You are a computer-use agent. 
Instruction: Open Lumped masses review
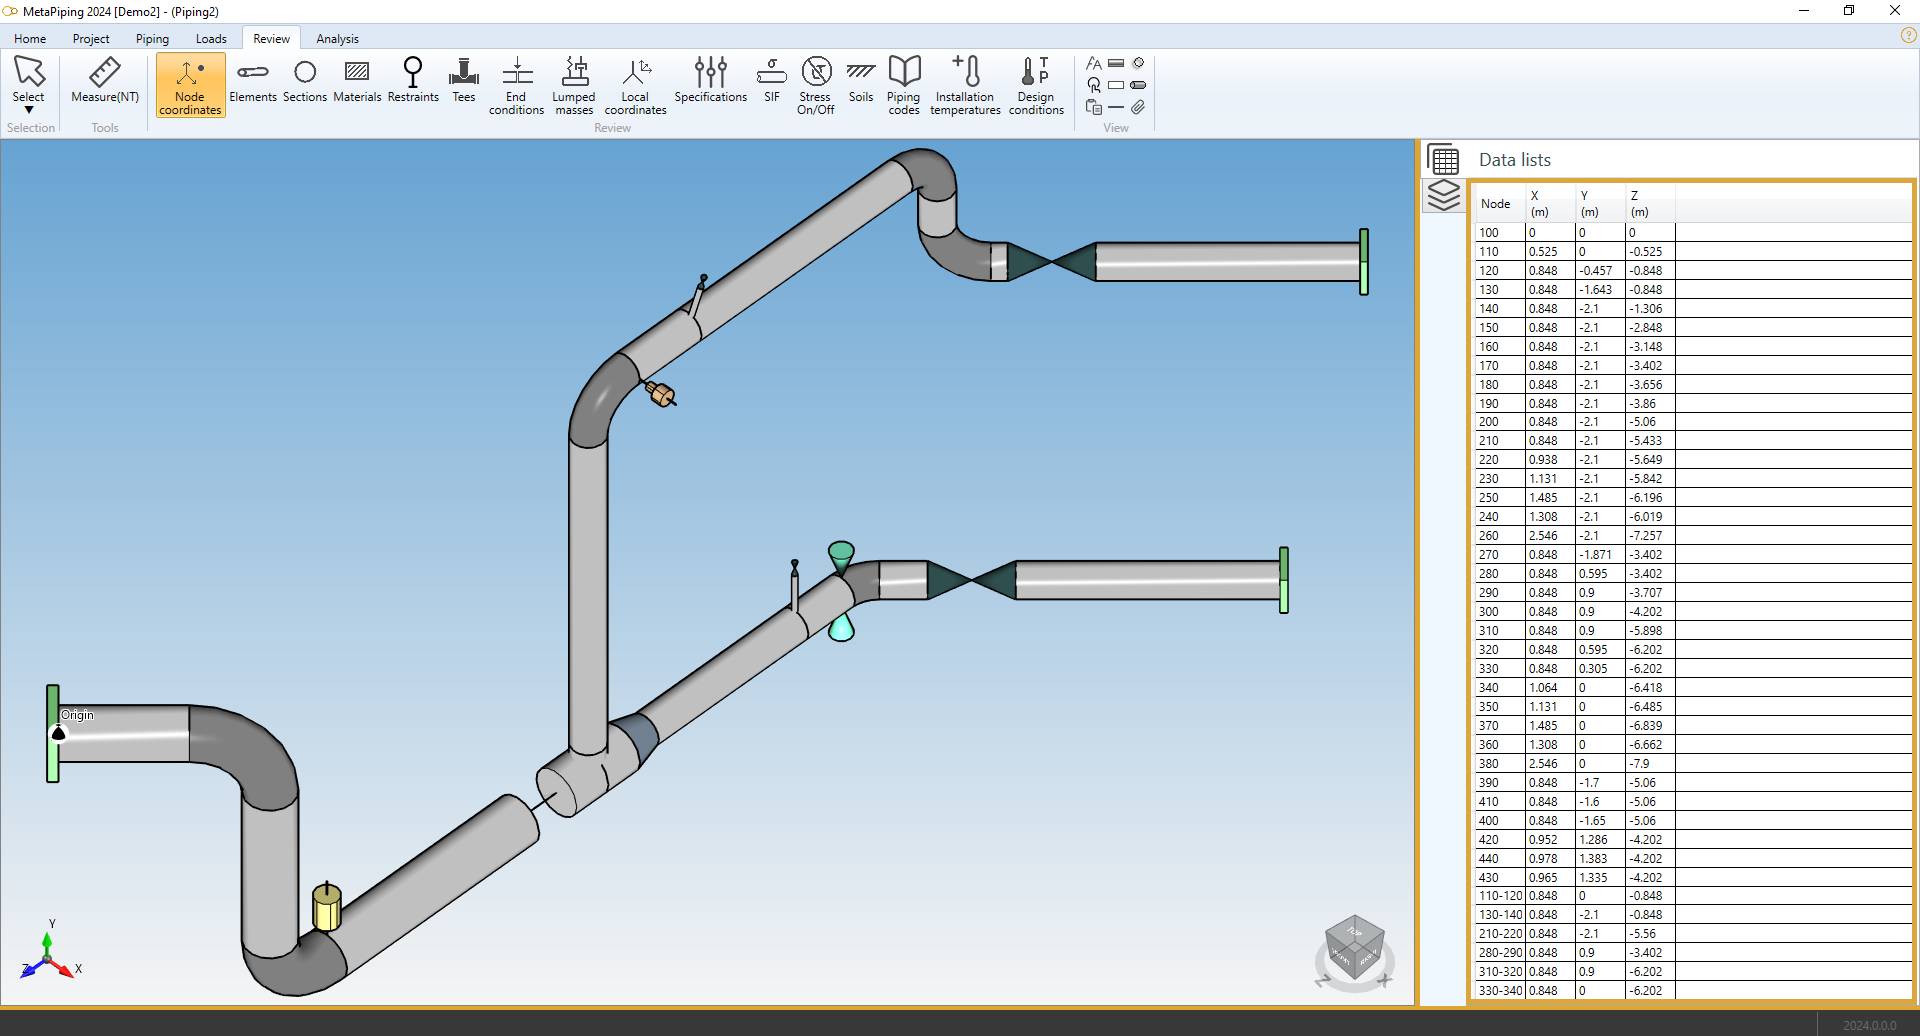tap(574, 86)
